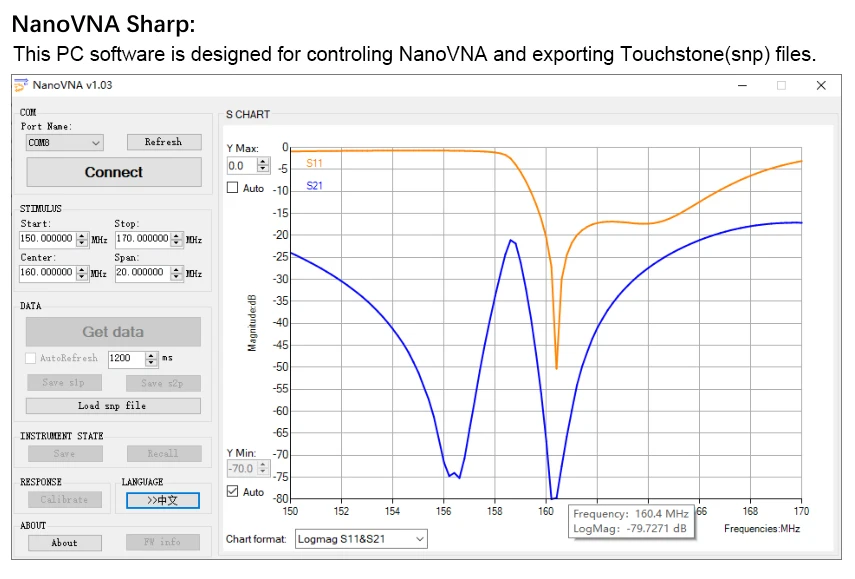Click the refresh interval stepper arrows
The image size is (855, 579).
pos(152,358)
